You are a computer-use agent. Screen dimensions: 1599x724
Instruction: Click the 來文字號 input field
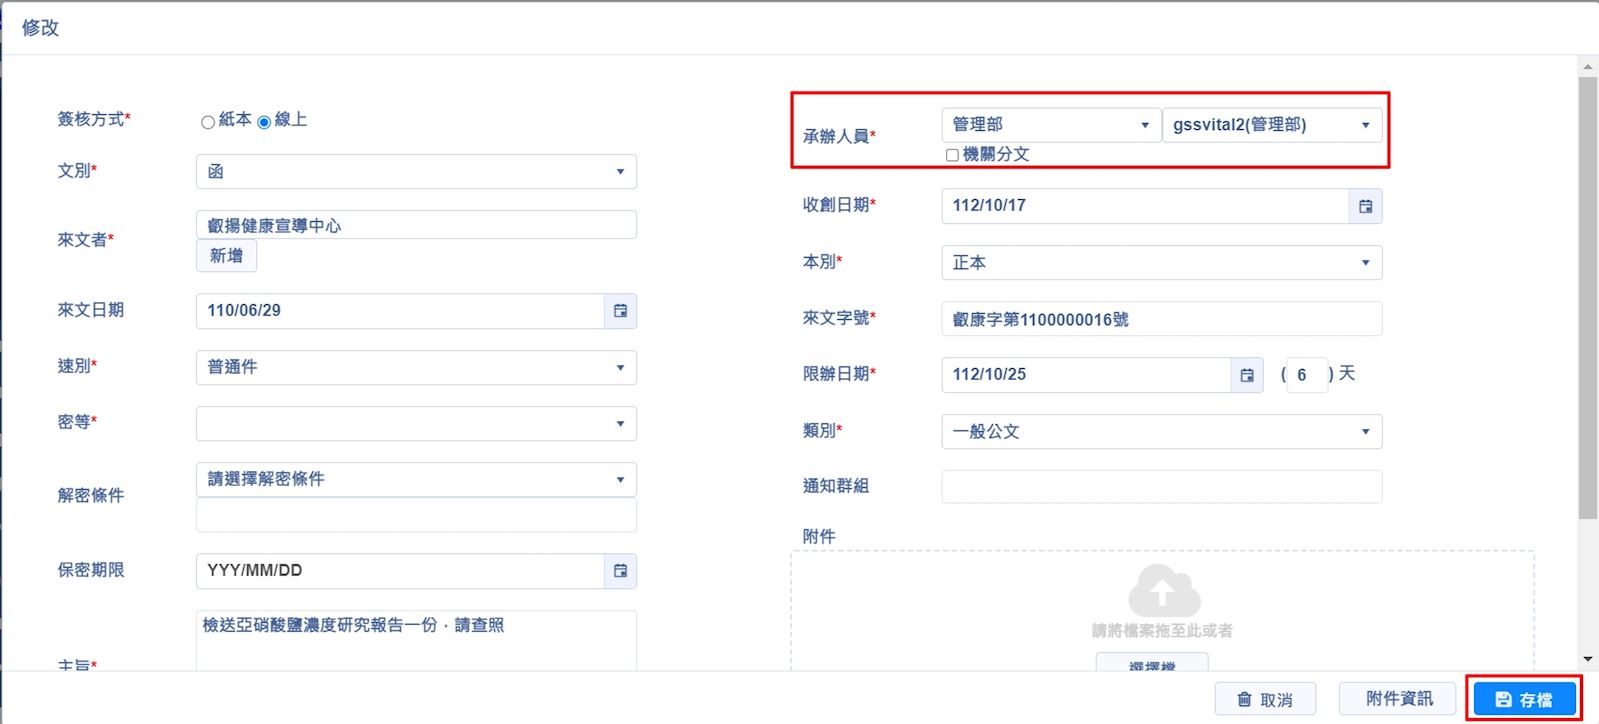[1161, 319]
